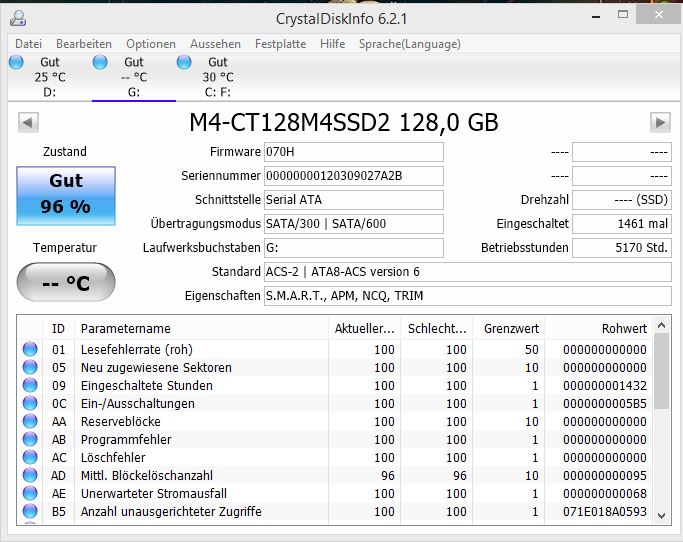Open the Optionen menu
The image size is (683, 542).
pos(151,44)
